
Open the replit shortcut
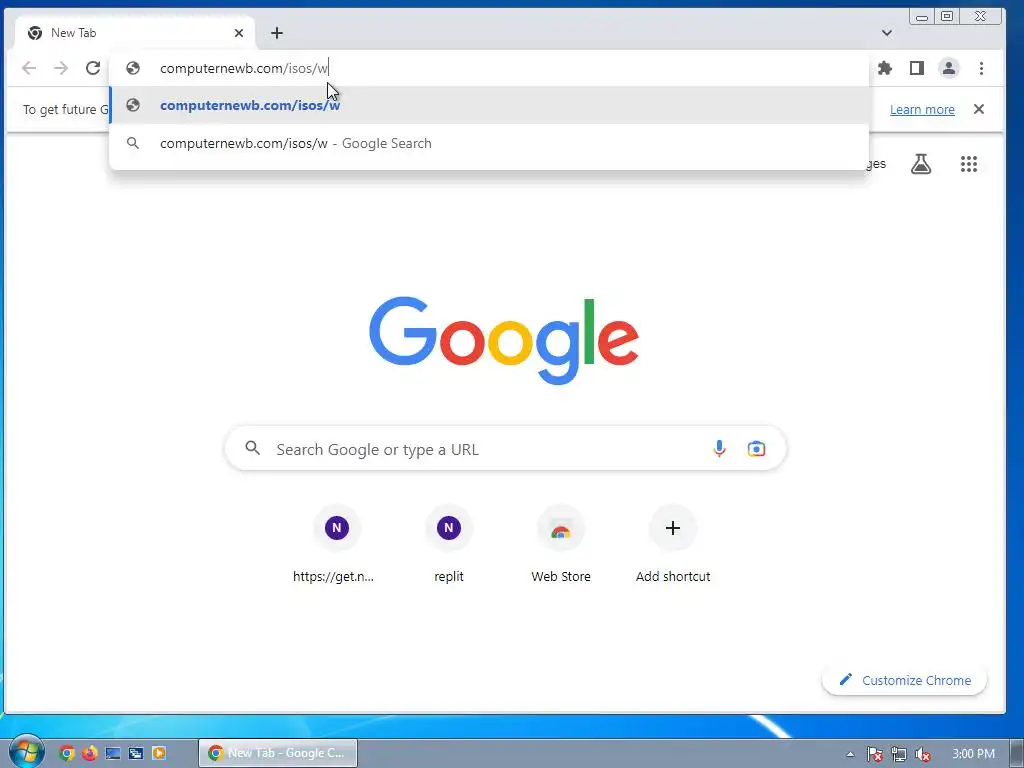click(x=449, y=545)
